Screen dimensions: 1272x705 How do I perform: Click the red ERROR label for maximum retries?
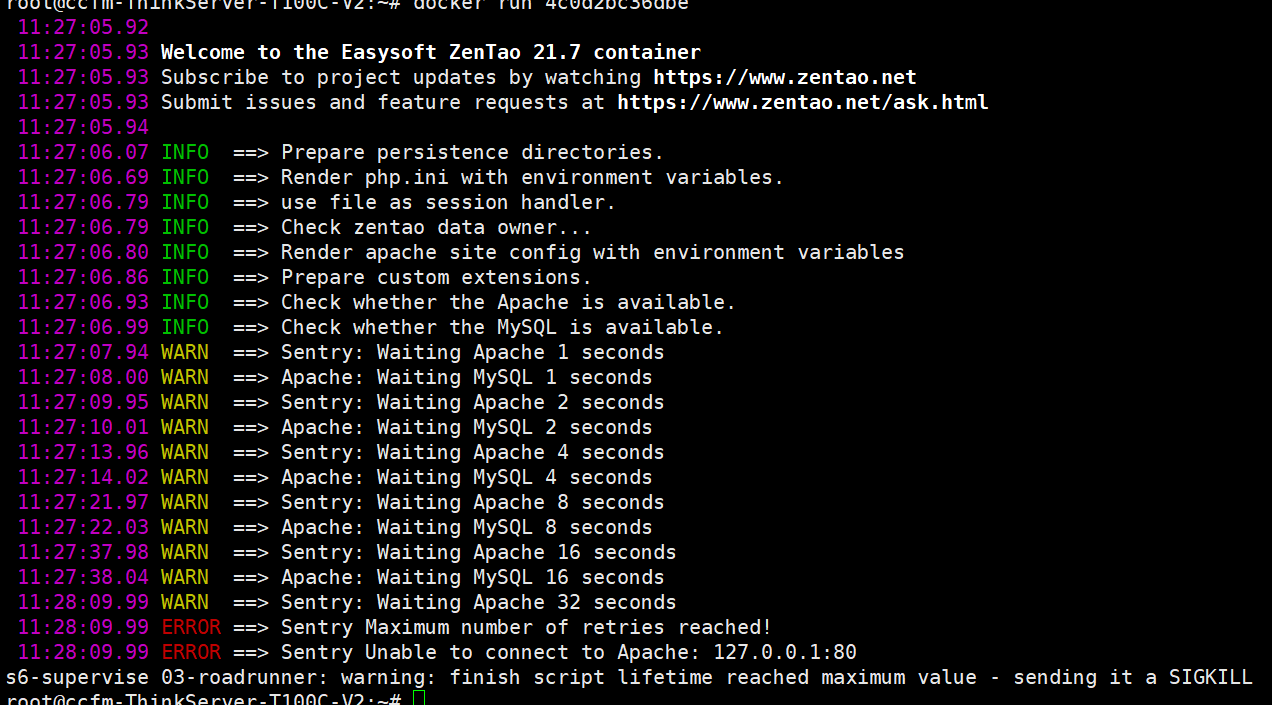point(191,627)
